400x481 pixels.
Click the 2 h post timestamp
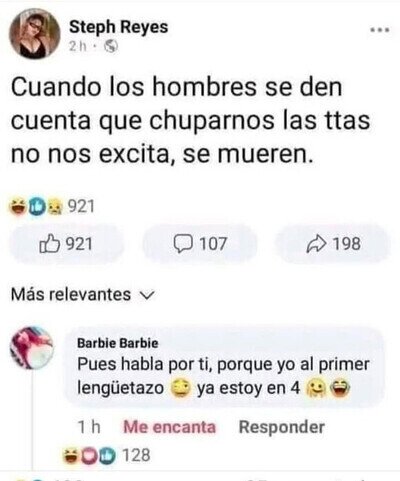pos(78,47)
